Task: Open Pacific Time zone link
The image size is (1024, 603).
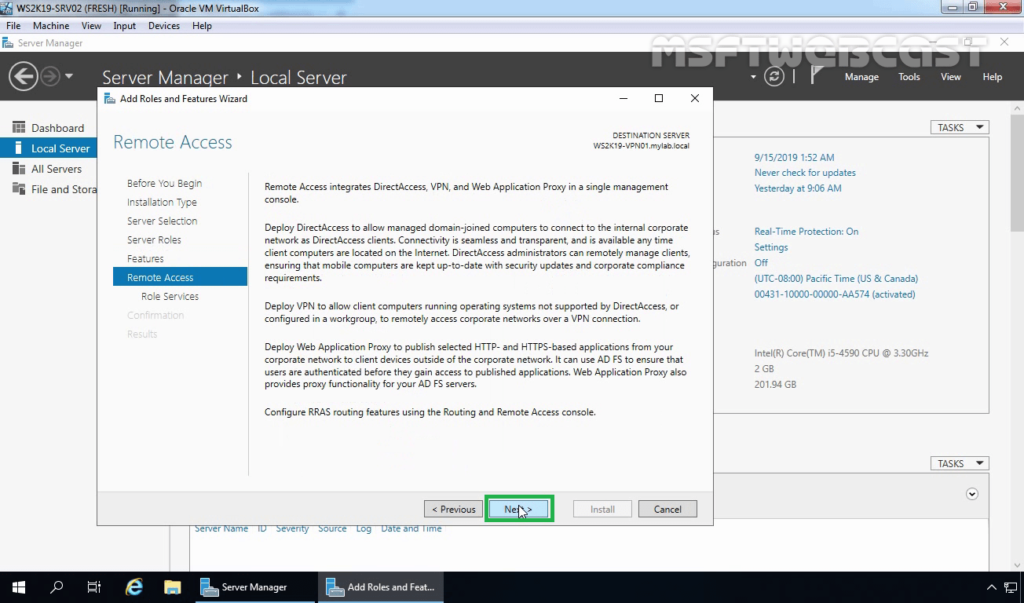Action: pos(836,278)
